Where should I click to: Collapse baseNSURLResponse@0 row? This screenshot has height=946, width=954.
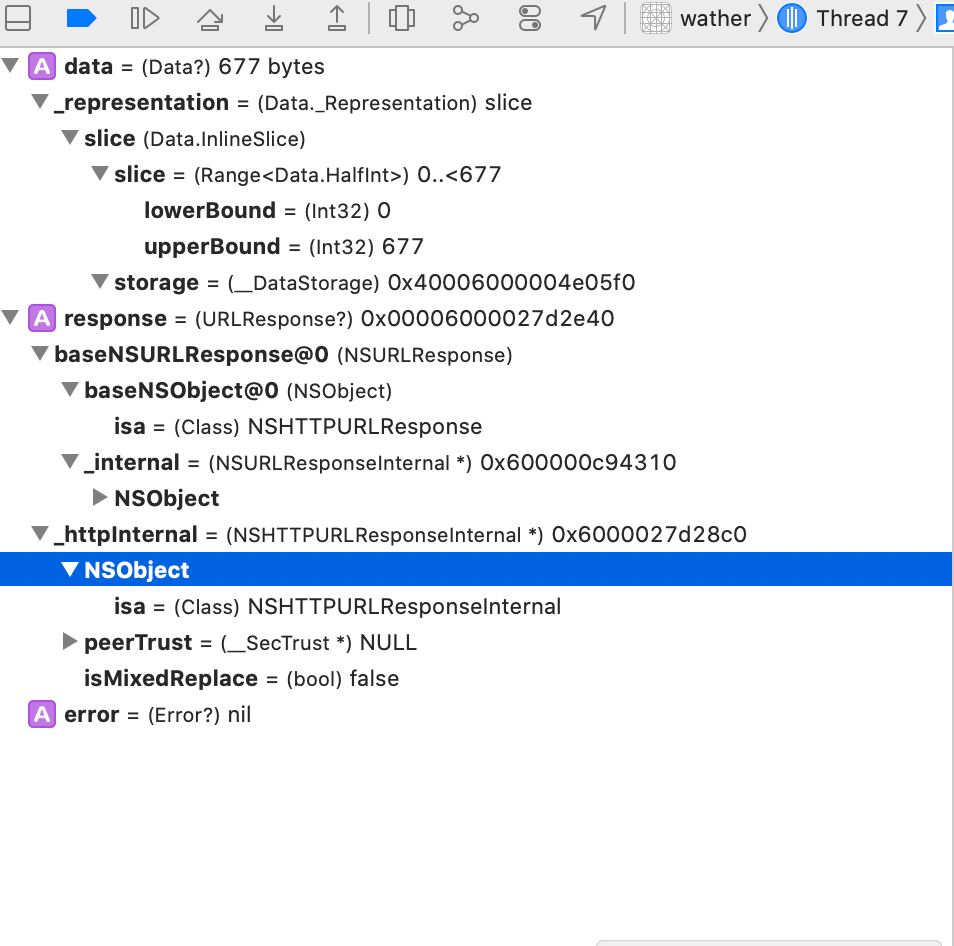(40, 353)
